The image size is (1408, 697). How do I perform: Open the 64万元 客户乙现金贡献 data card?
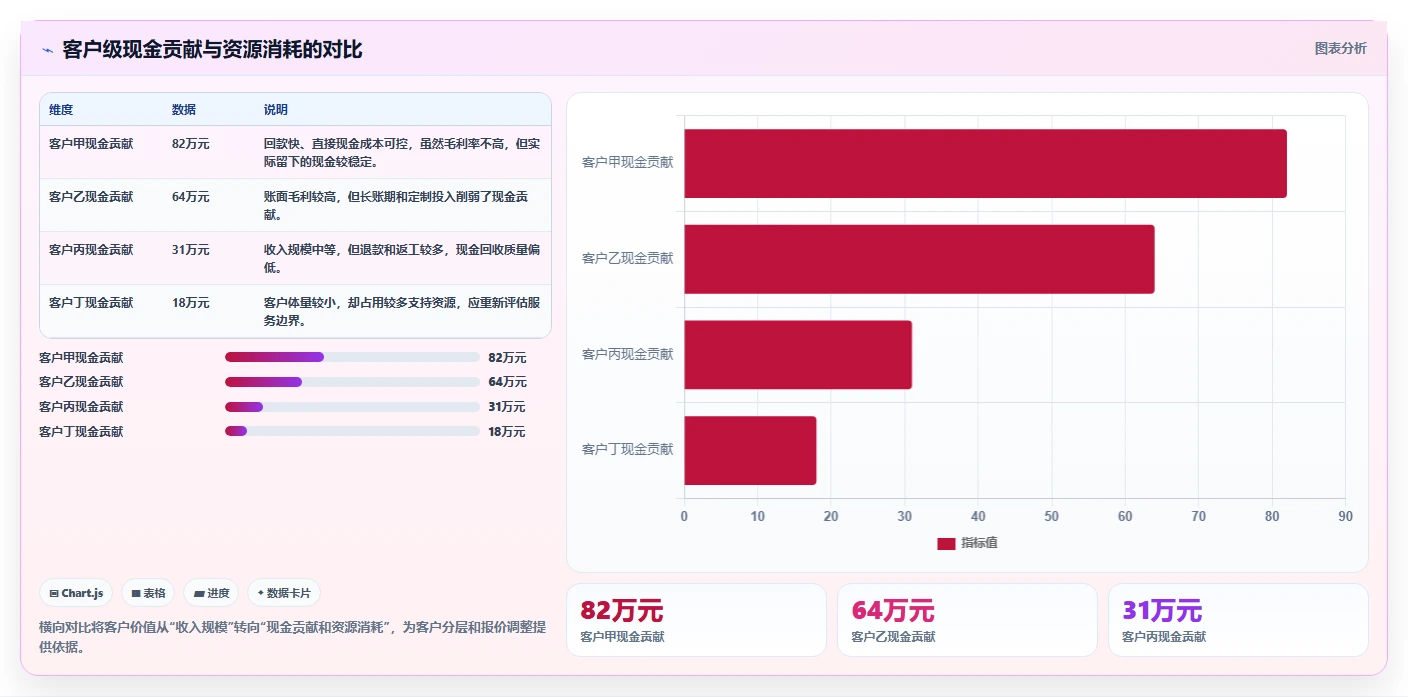click(x=967, y=620)
